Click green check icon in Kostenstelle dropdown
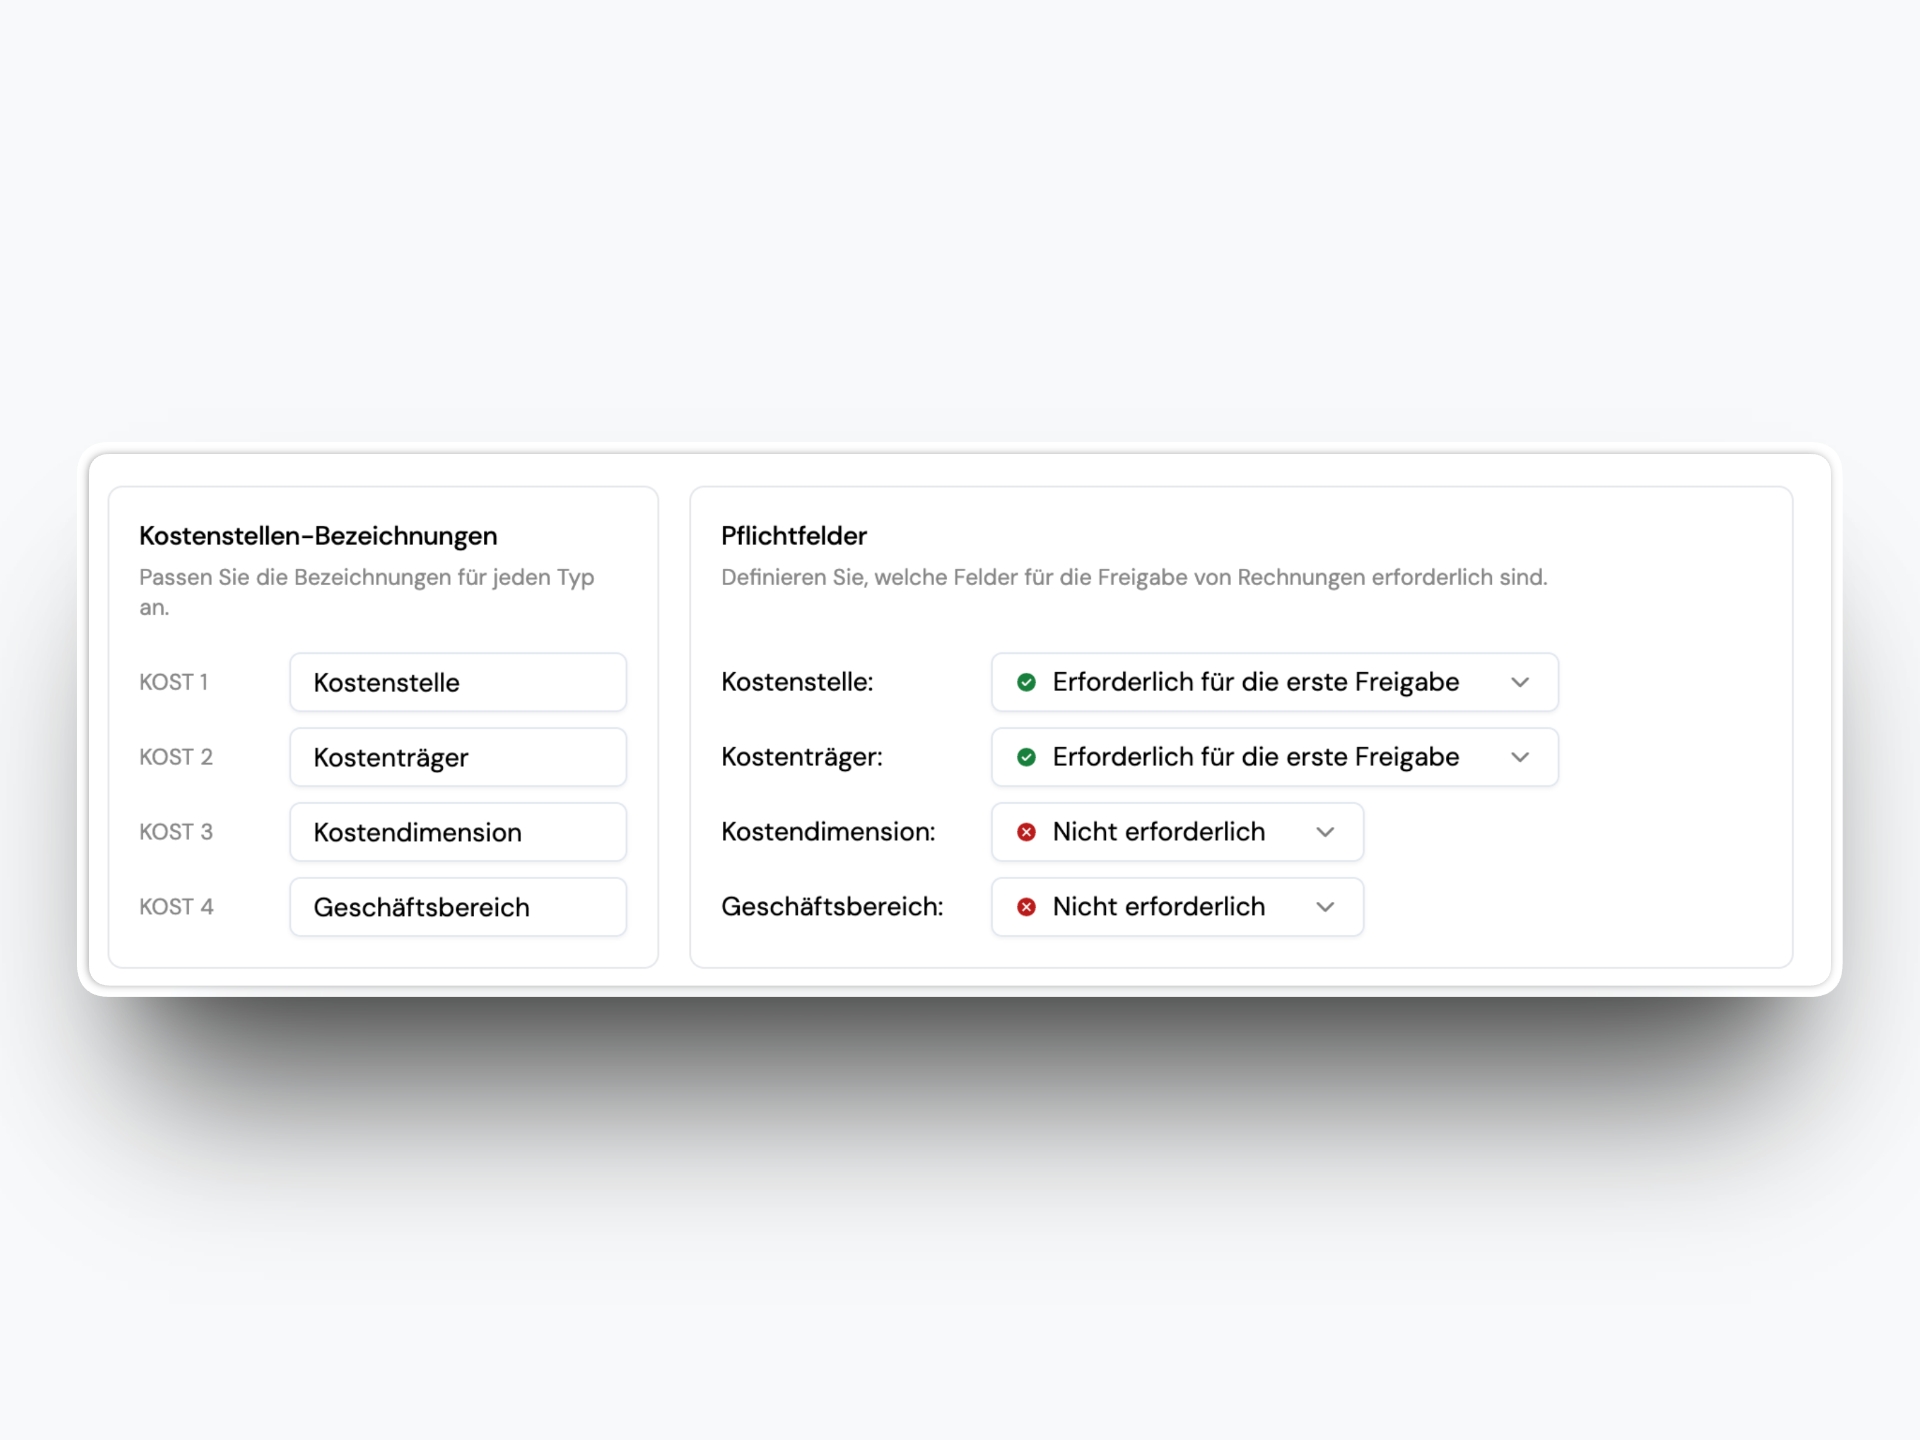Screen dimensions: 1920x1440 pos(1026,682)
